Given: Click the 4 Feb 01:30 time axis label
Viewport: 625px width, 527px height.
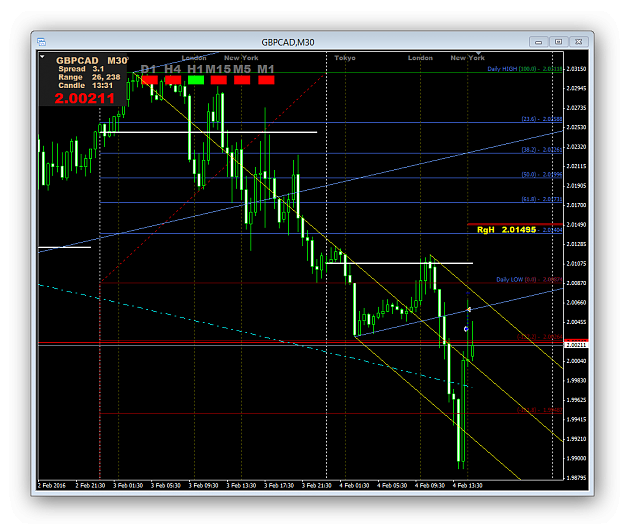Looking at the screenshot, I should [x=354, y=486].
